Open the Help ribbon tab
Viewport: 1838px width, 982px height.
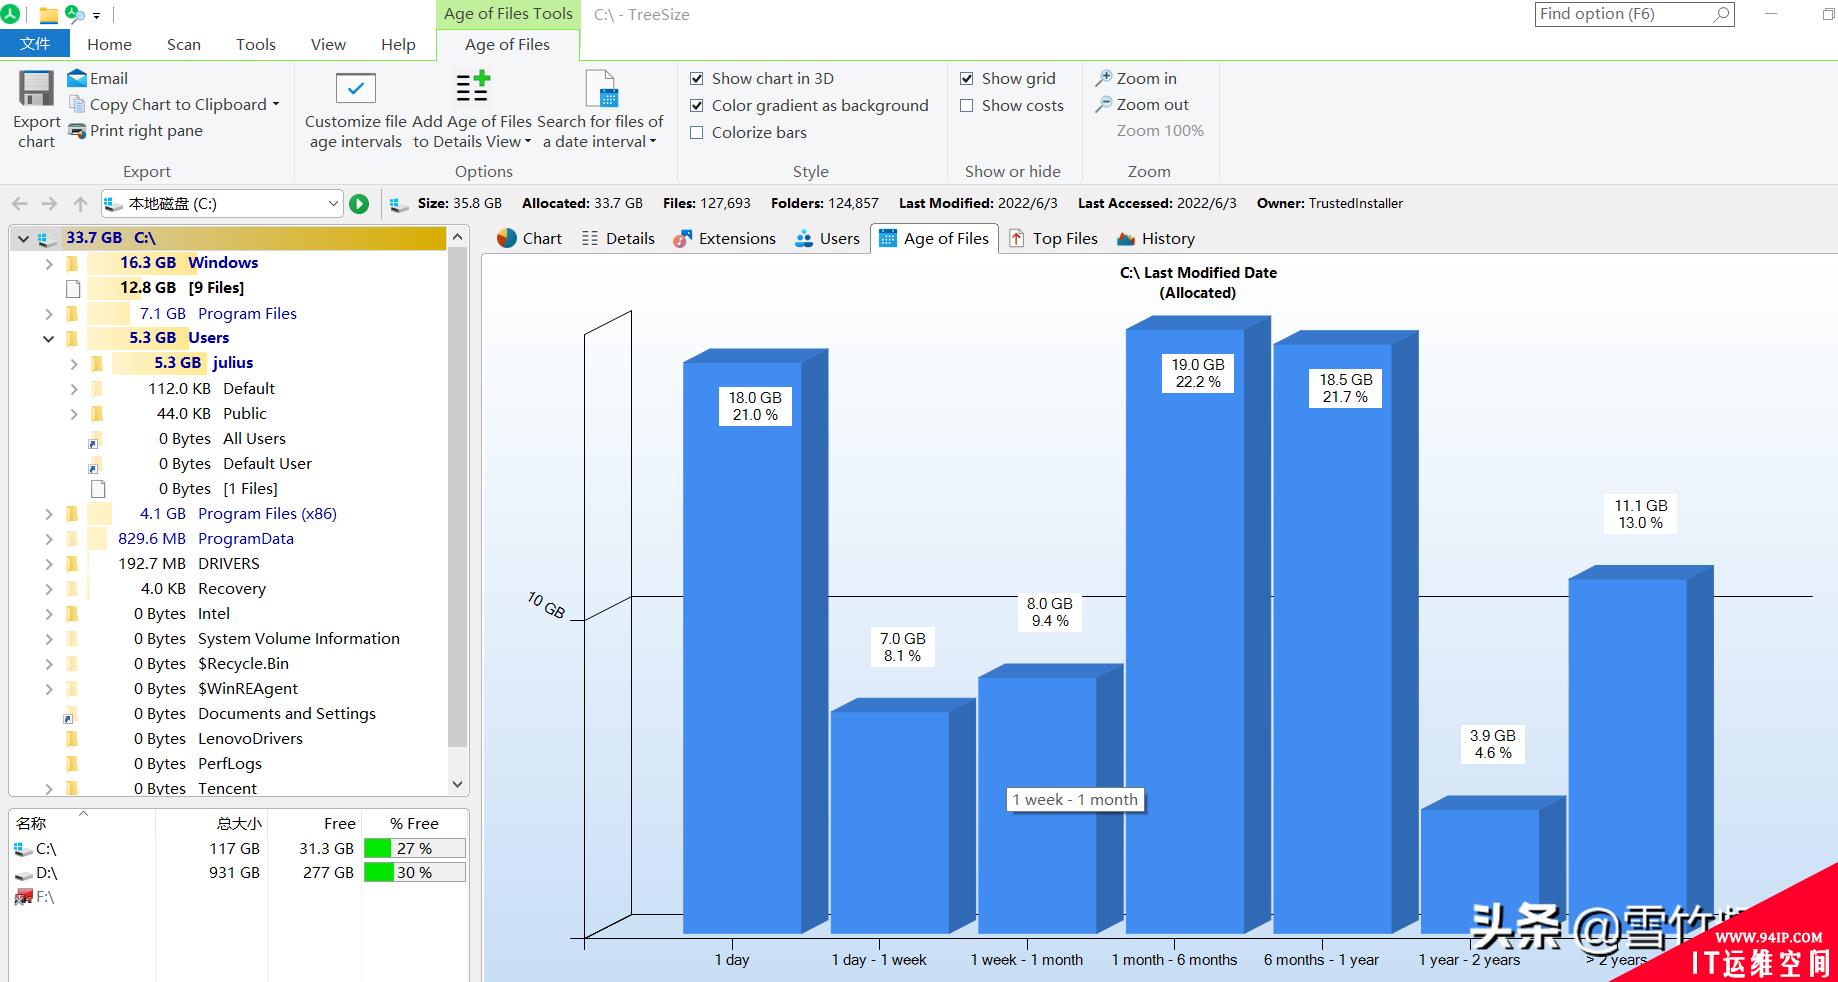(398, 44)
